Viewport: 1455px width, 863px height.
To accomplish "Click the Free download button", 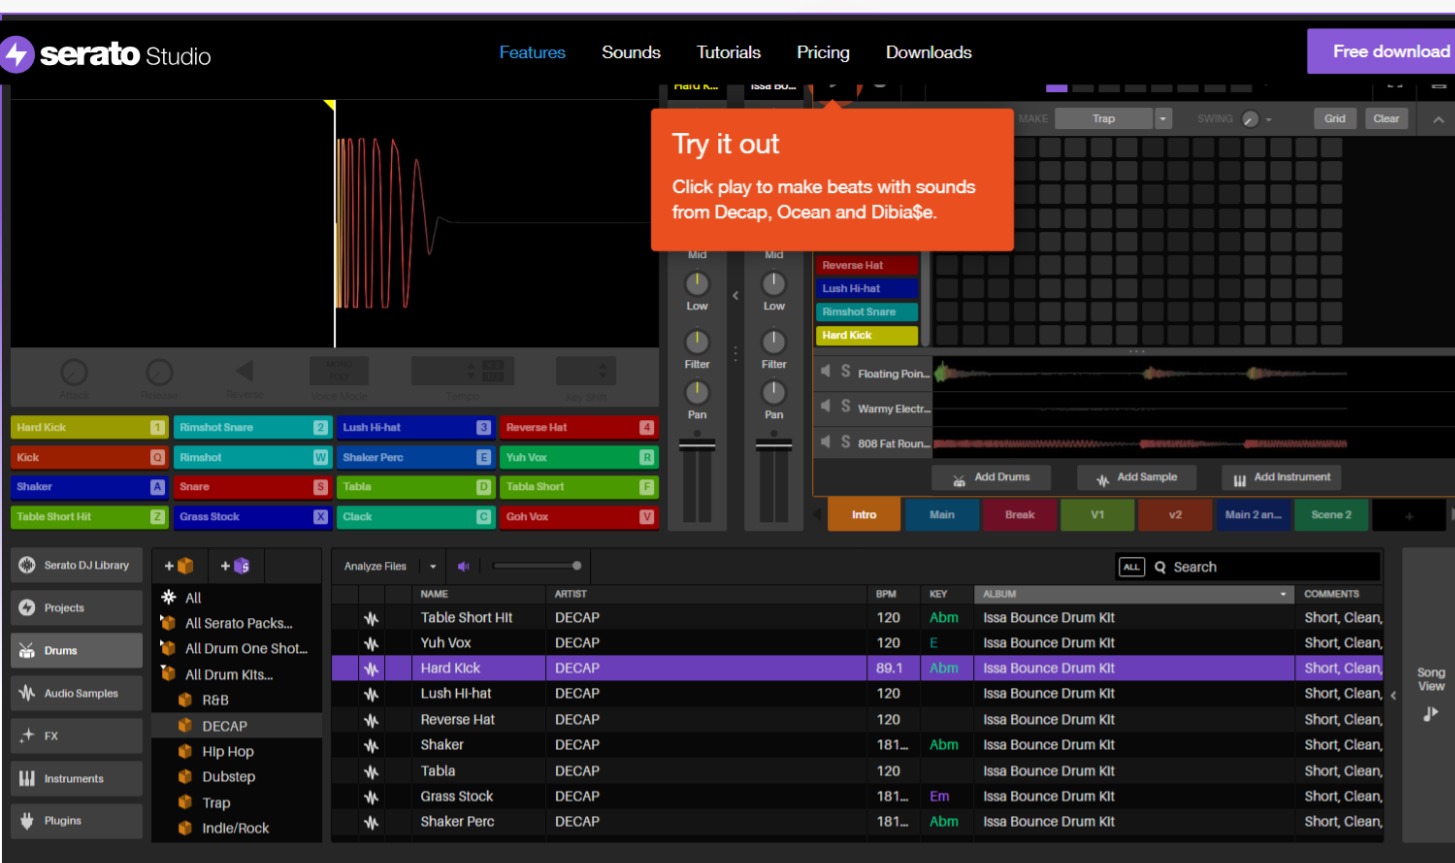I will click(x=1383, y=51).
